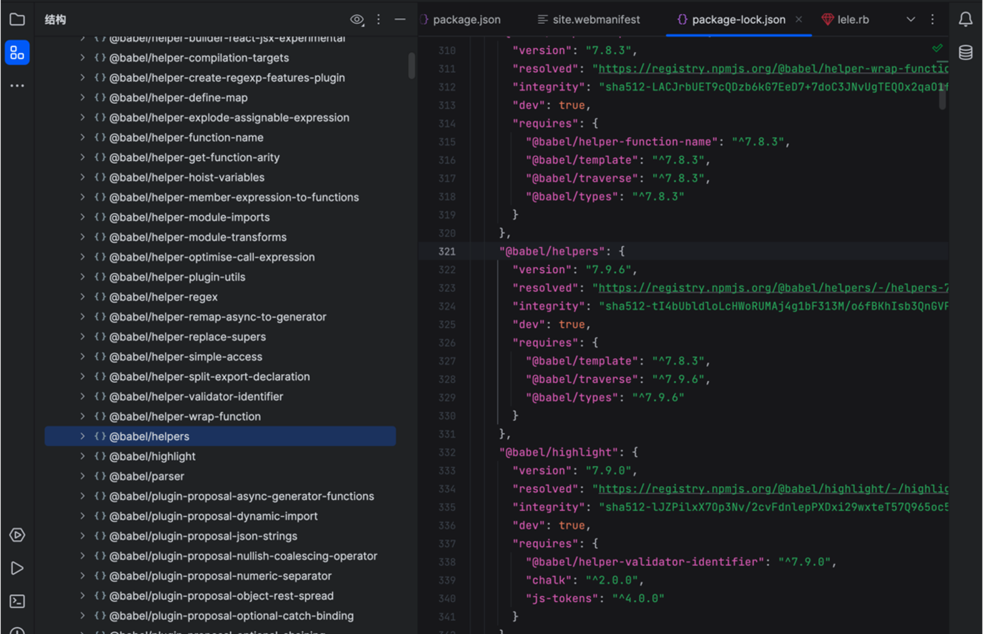The width and height of the screenshot is (983, 634).
Task: Select @babel/helper-member-expression-to-functions row
Action: [x=220, y=197]
